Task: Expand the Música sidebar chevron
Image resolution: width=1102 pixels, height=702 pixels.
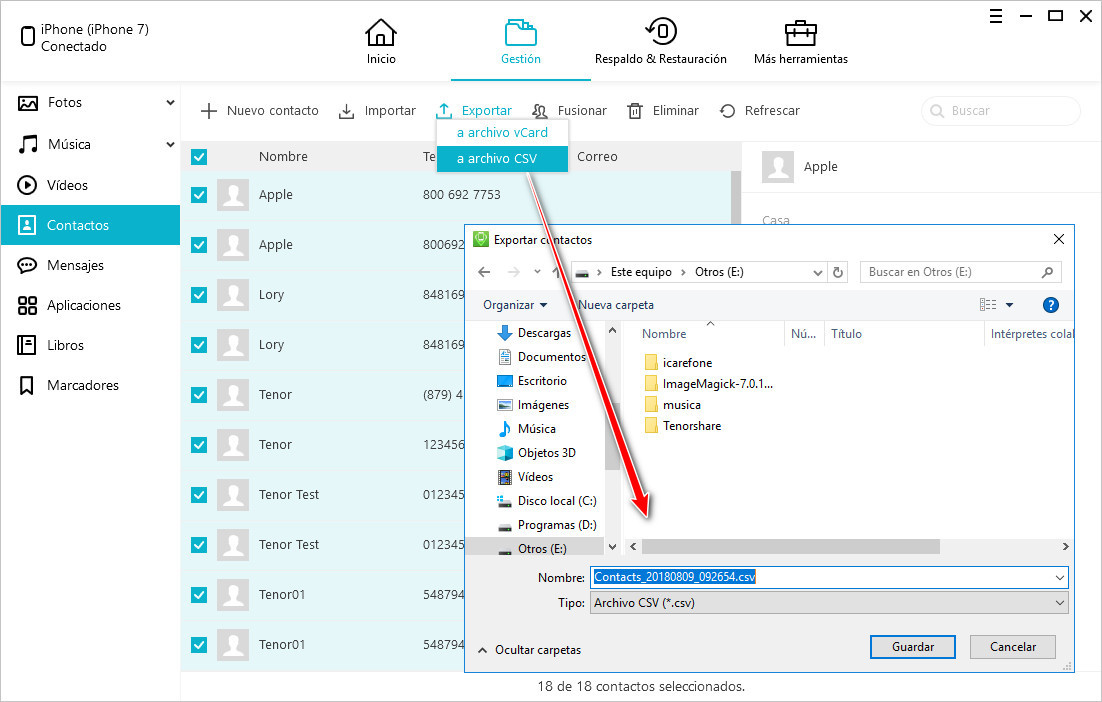Action: 170,144
